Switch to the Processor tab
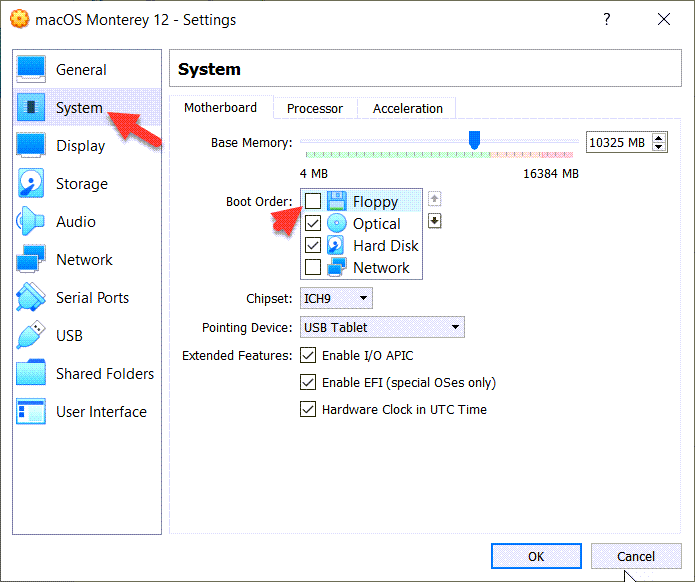The width and height of the screenshot is (695, 582). [x=314, y=108]
